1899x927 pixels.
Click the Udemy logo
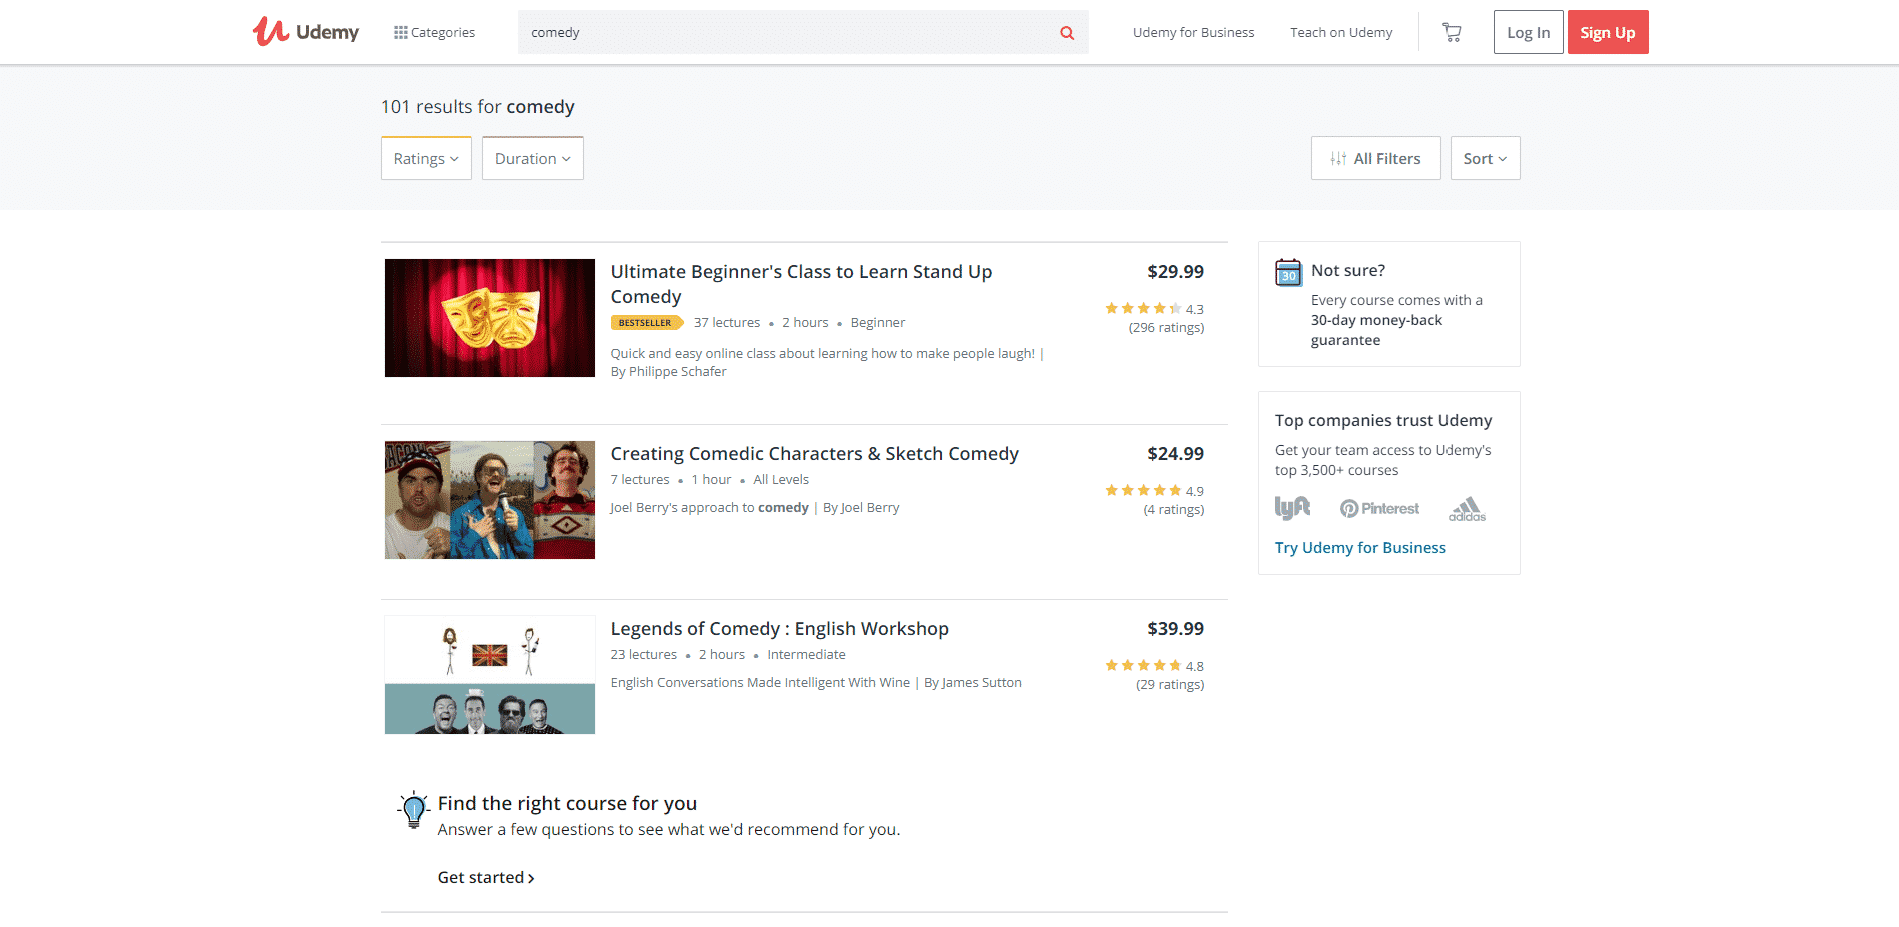click(305, 32)
